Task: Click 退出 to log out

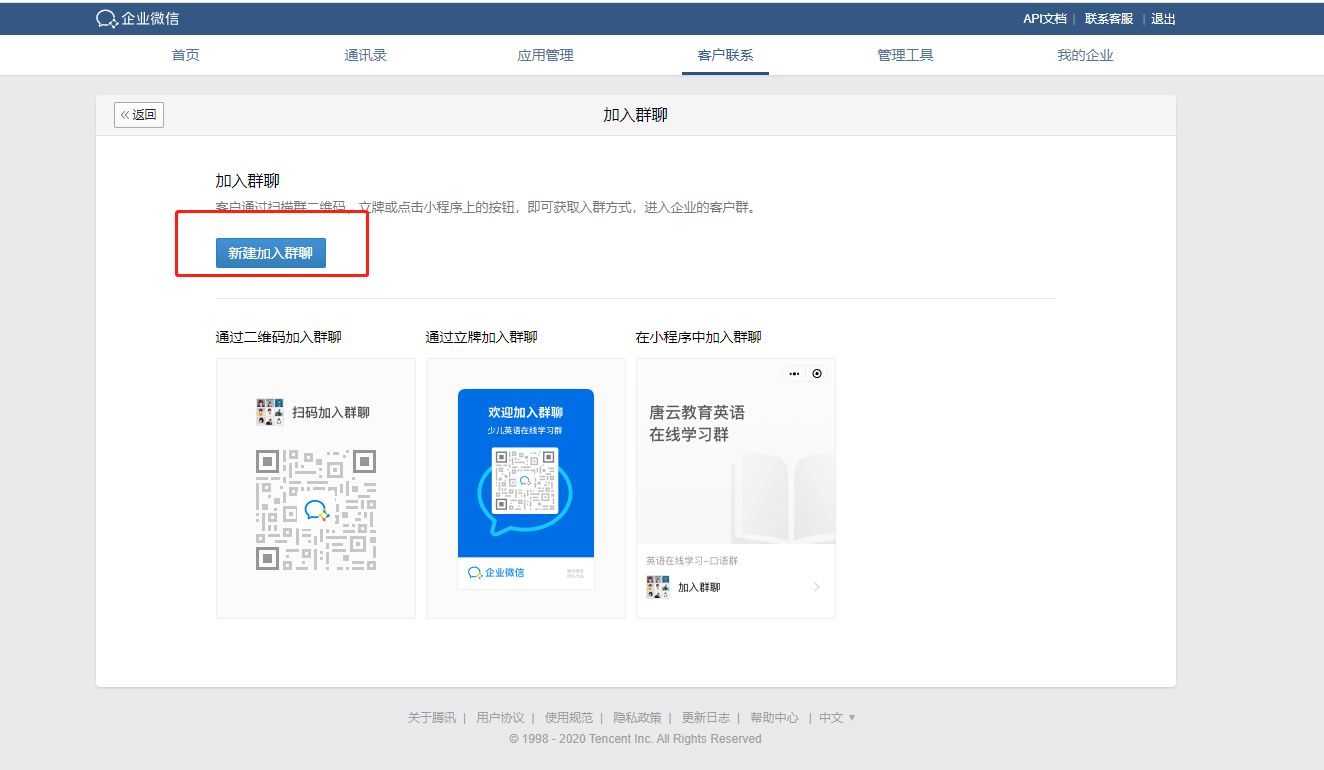Action: [1163, 19]
